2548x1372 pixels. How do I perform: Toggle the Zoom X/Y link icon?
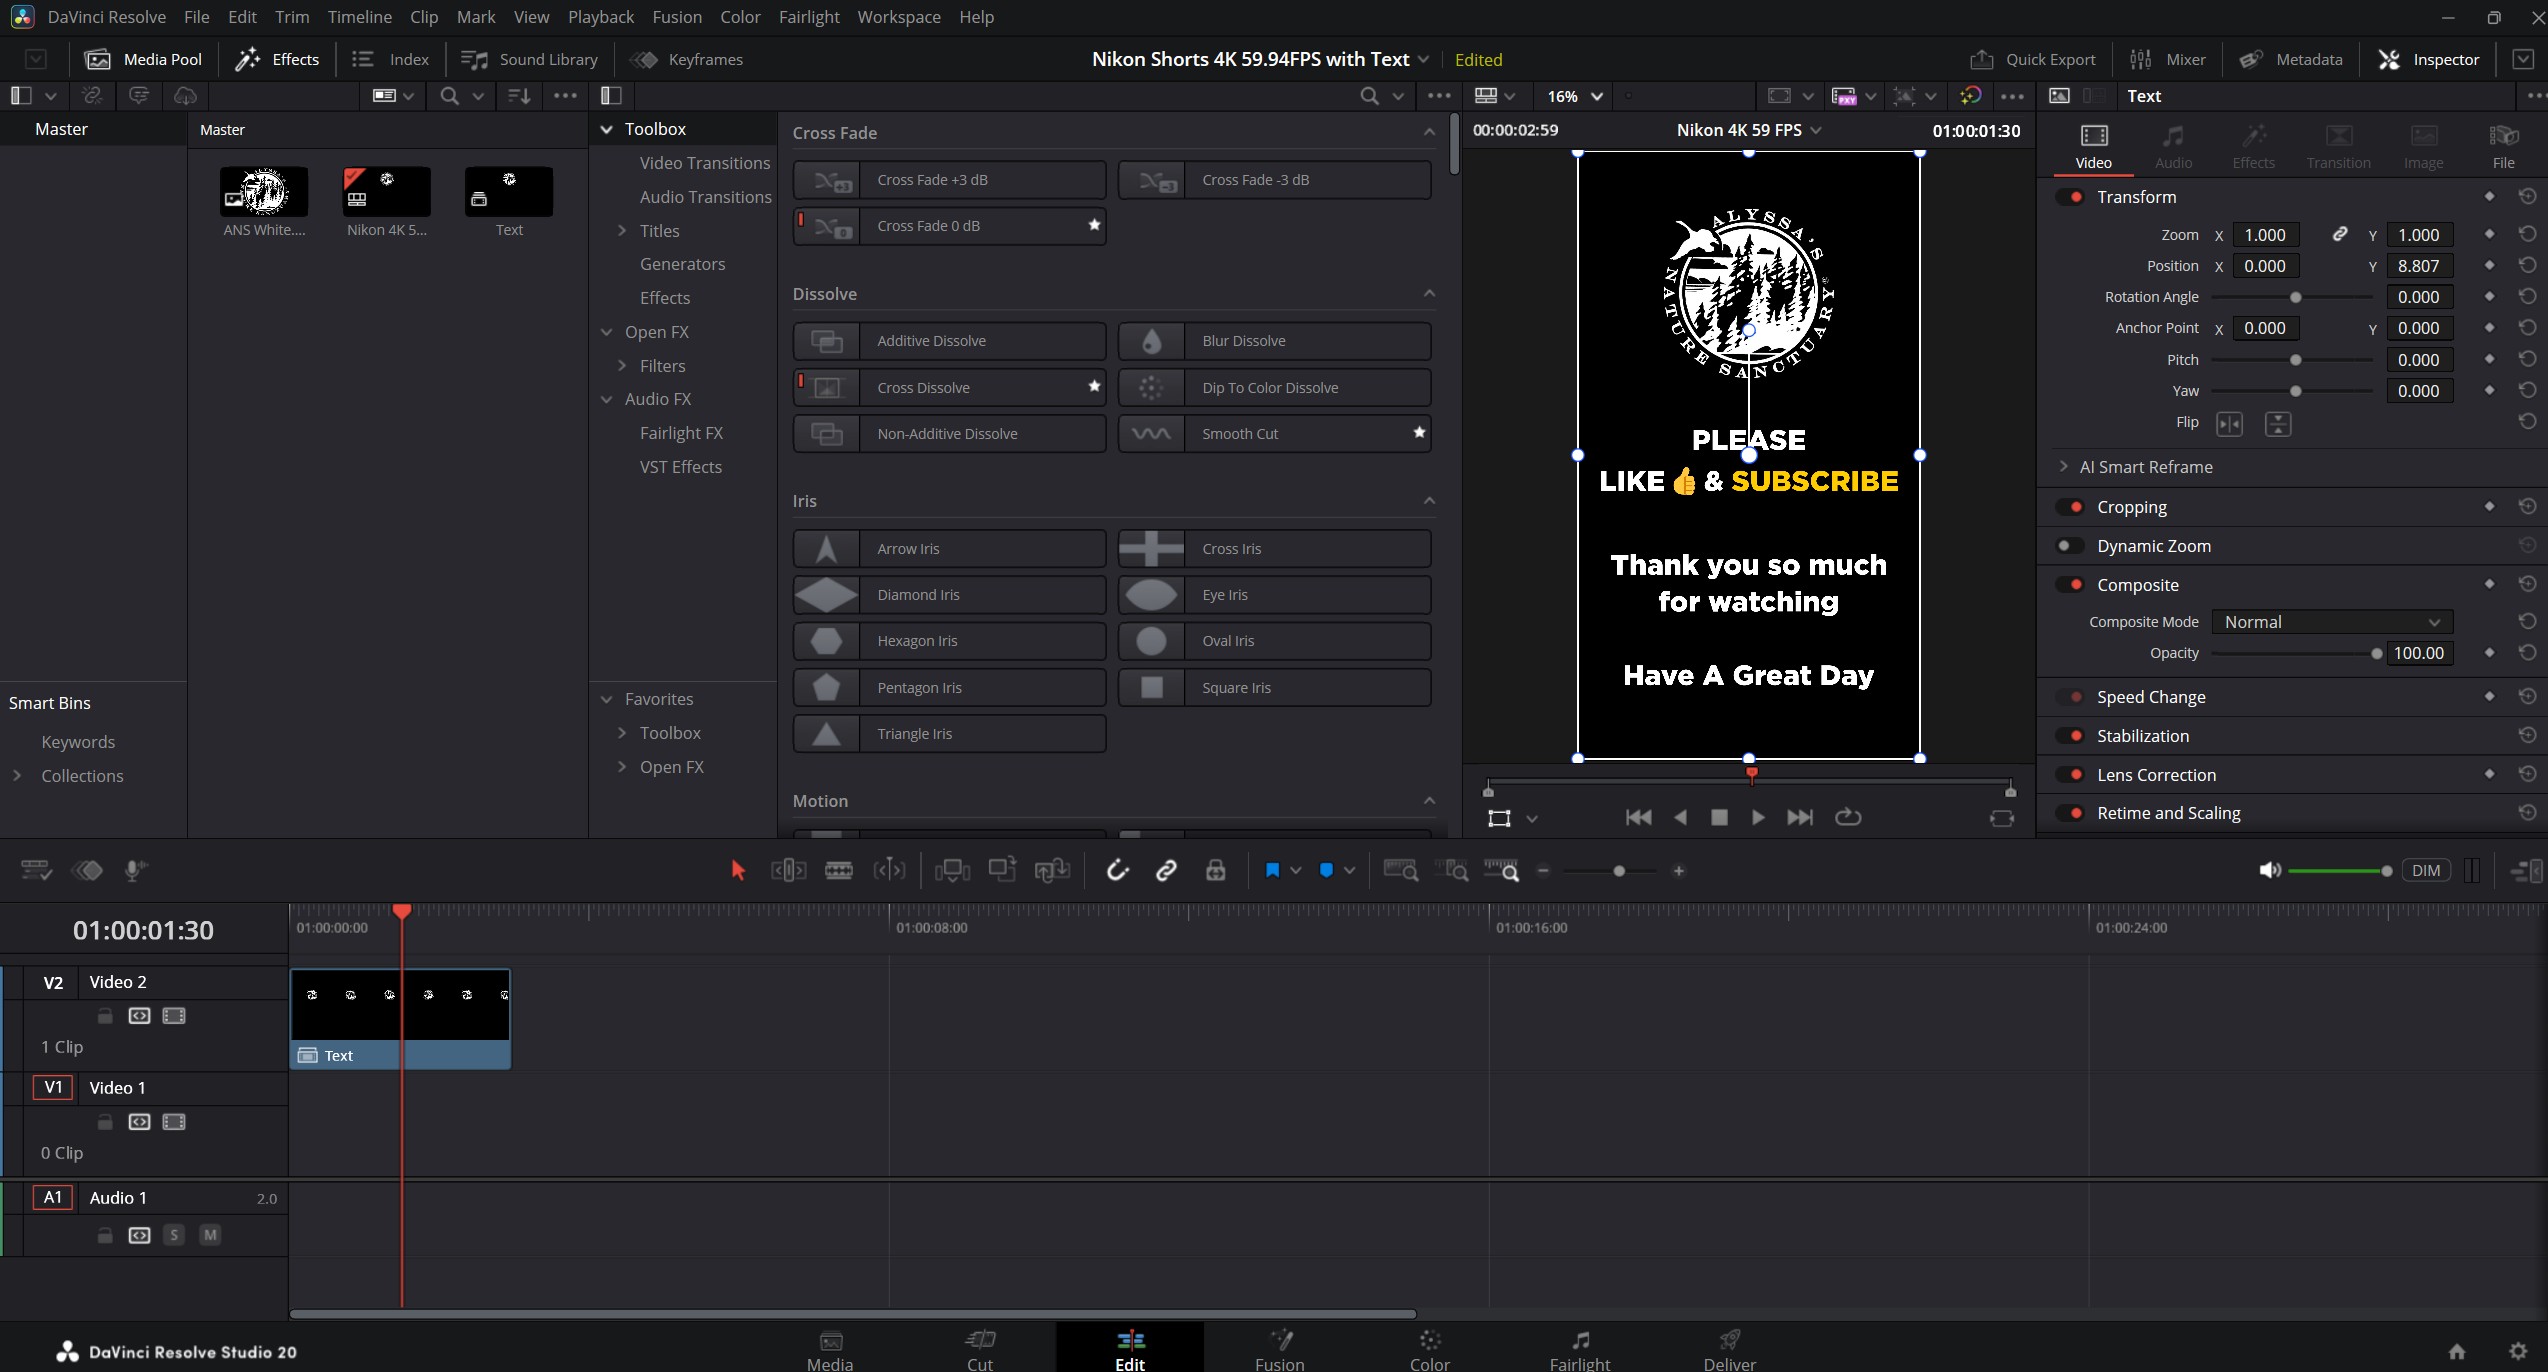pos(2339,235)
